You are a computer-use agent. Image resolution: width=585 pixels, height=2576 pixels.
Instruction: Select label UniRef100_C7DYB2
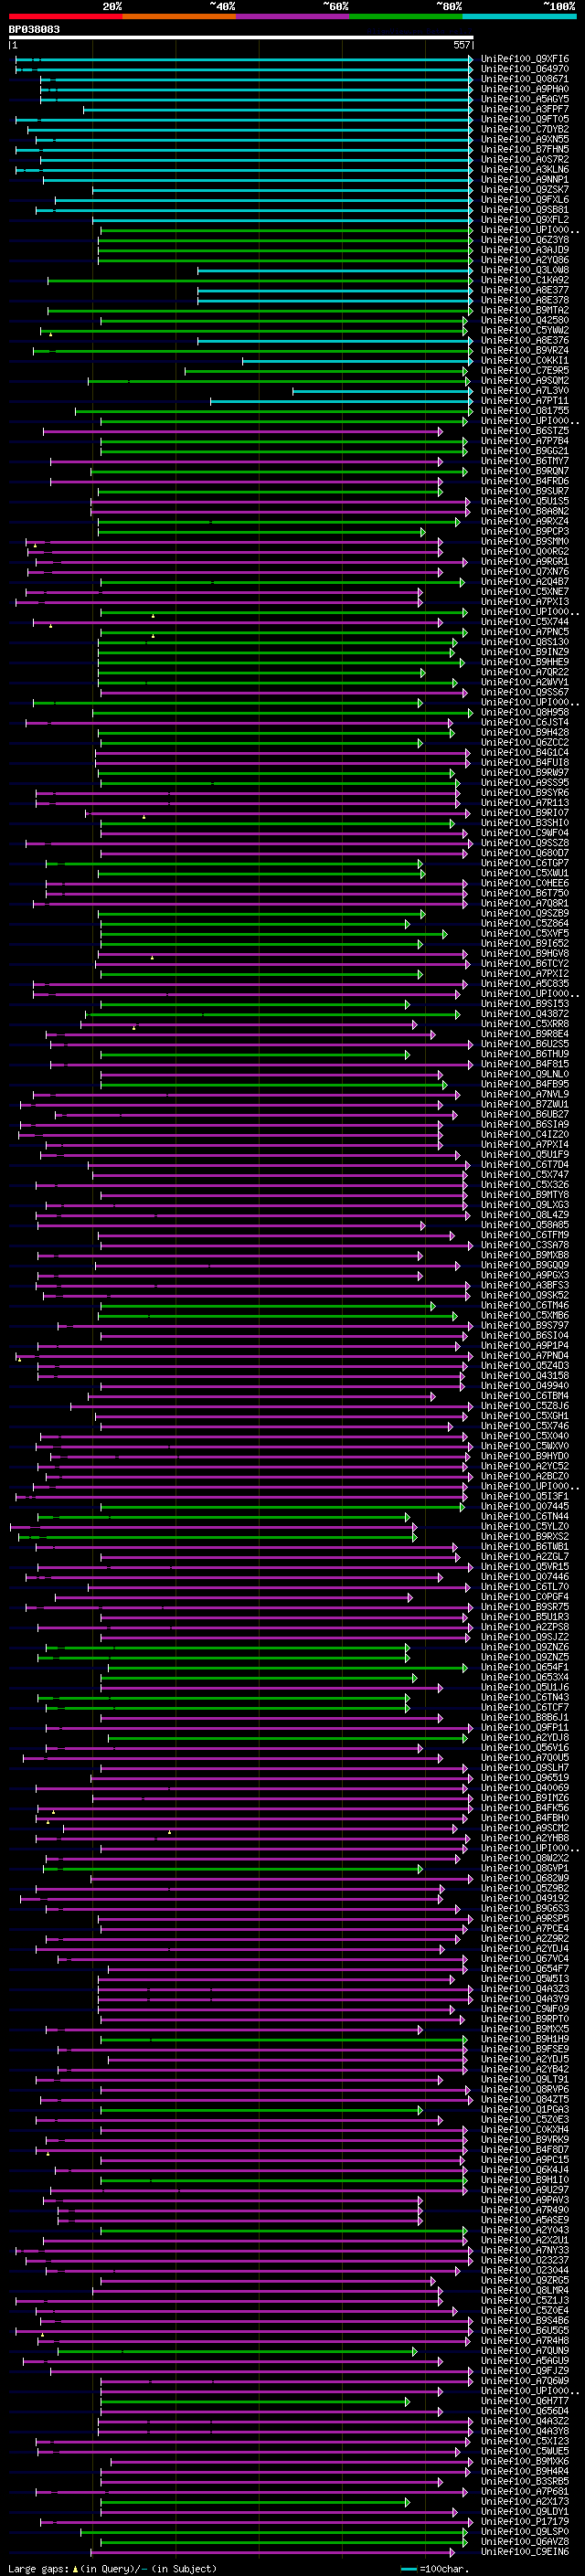pyautogui.click(x=525, y=129)
